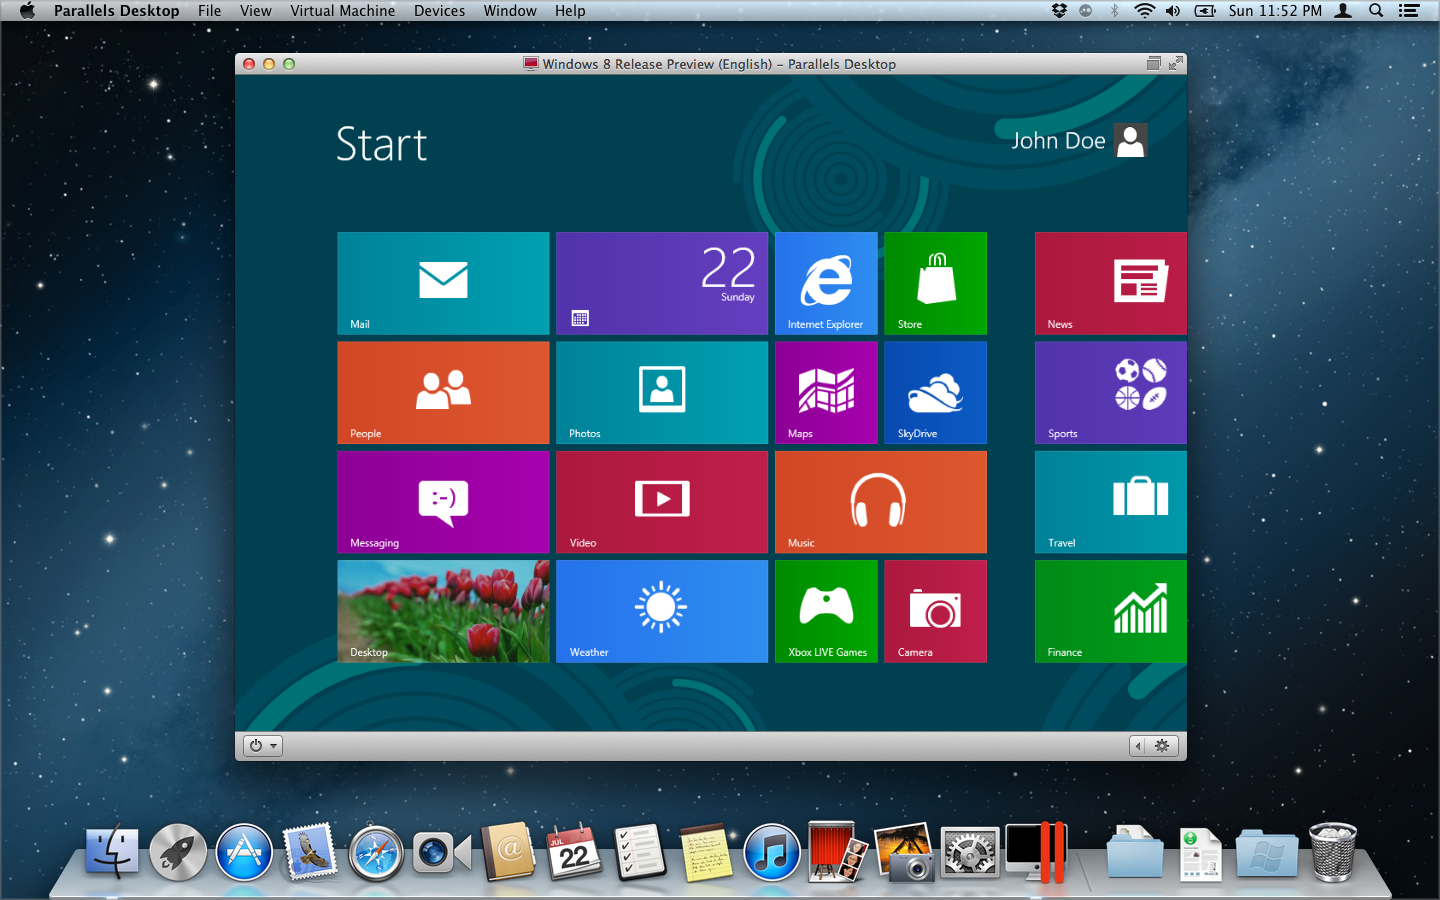Open Photo Booth in the Dock
This screenshot has width=1440, height=900.
pos(837,853)
